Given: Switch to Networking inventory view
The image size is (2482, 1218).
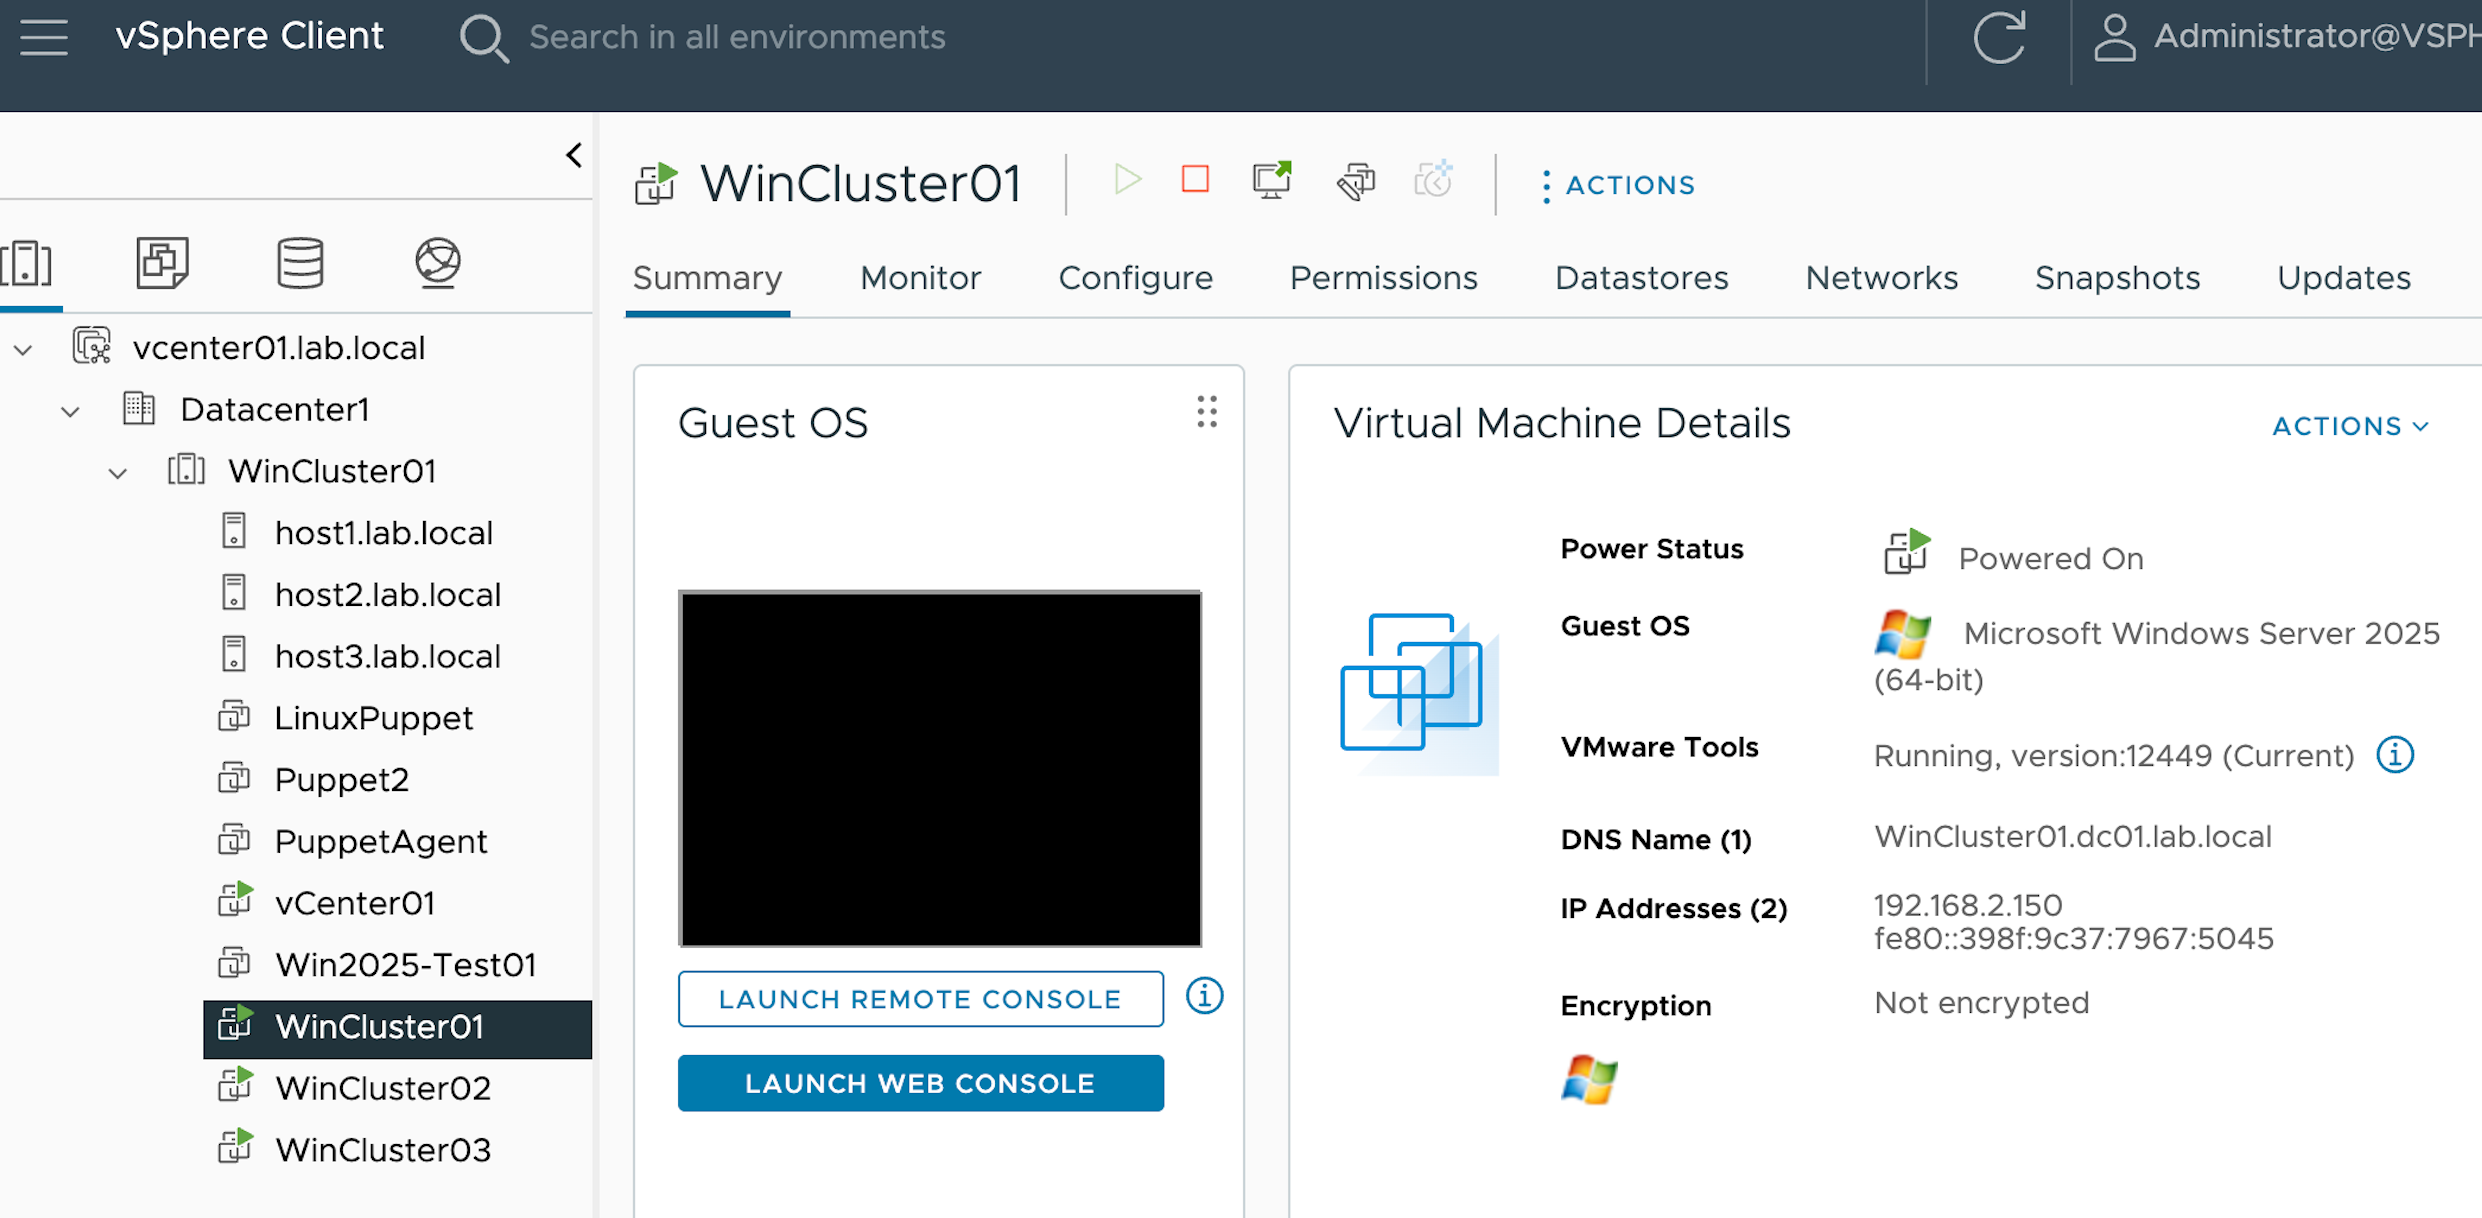Looking at the screenshot, I should tap(438, 263).
